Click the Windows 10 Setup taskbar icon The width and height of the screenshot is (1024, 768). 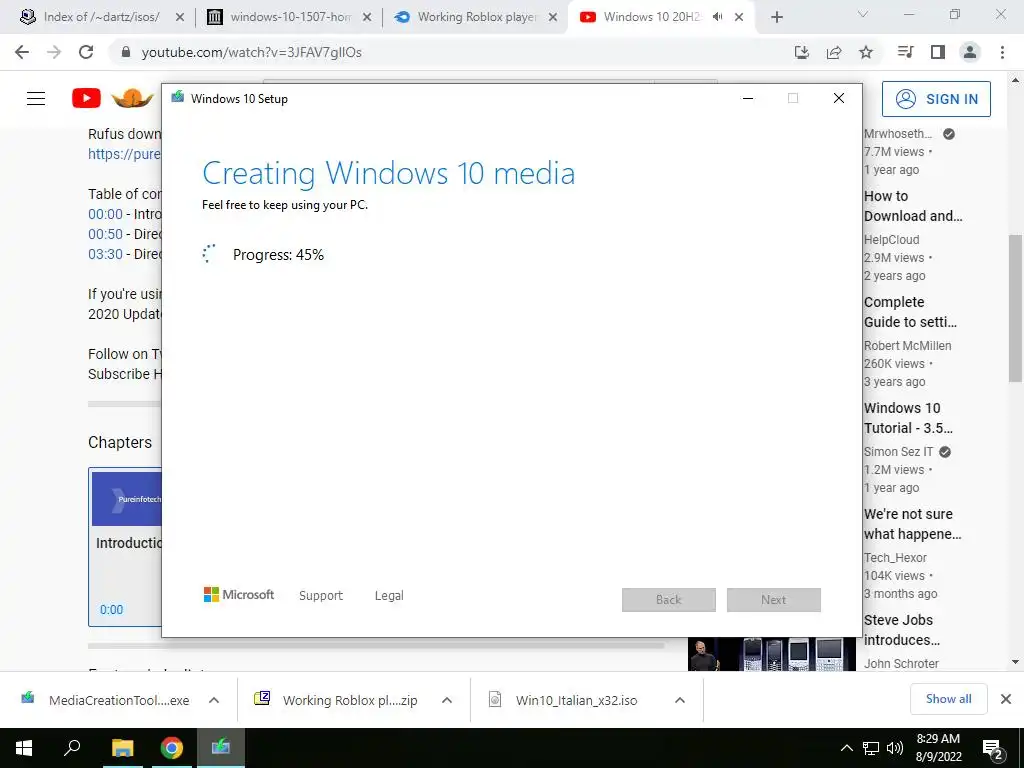[x=221, y=748]
